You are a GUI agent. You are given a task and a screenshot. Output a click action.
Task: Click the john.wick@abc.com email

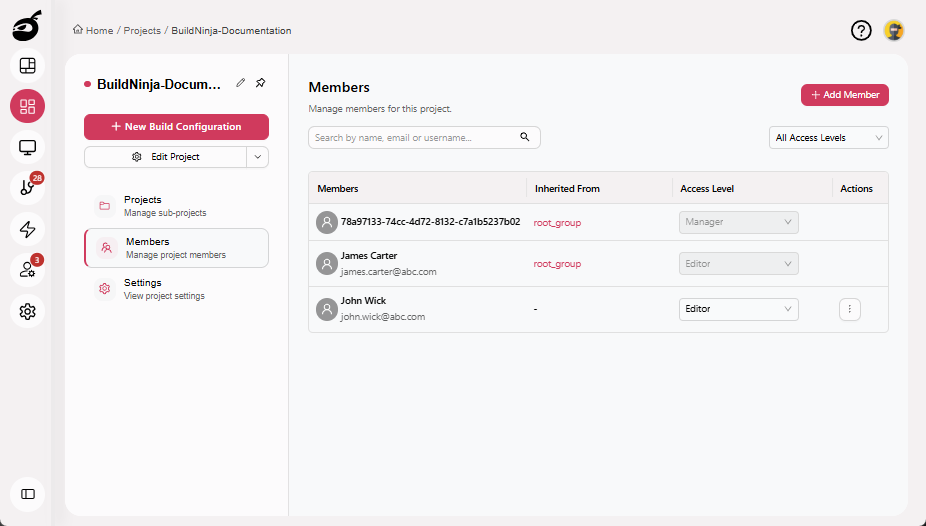383,316
